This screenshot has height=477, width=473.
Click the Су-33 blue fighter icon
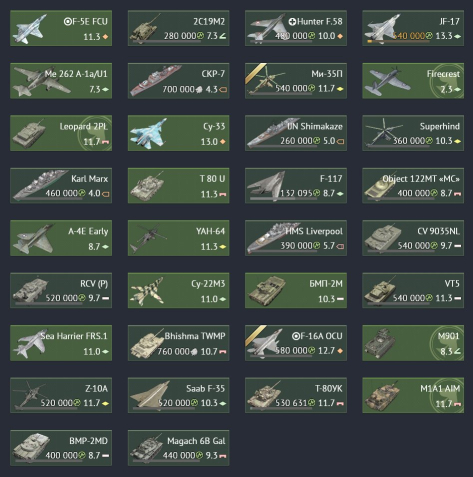148,133
